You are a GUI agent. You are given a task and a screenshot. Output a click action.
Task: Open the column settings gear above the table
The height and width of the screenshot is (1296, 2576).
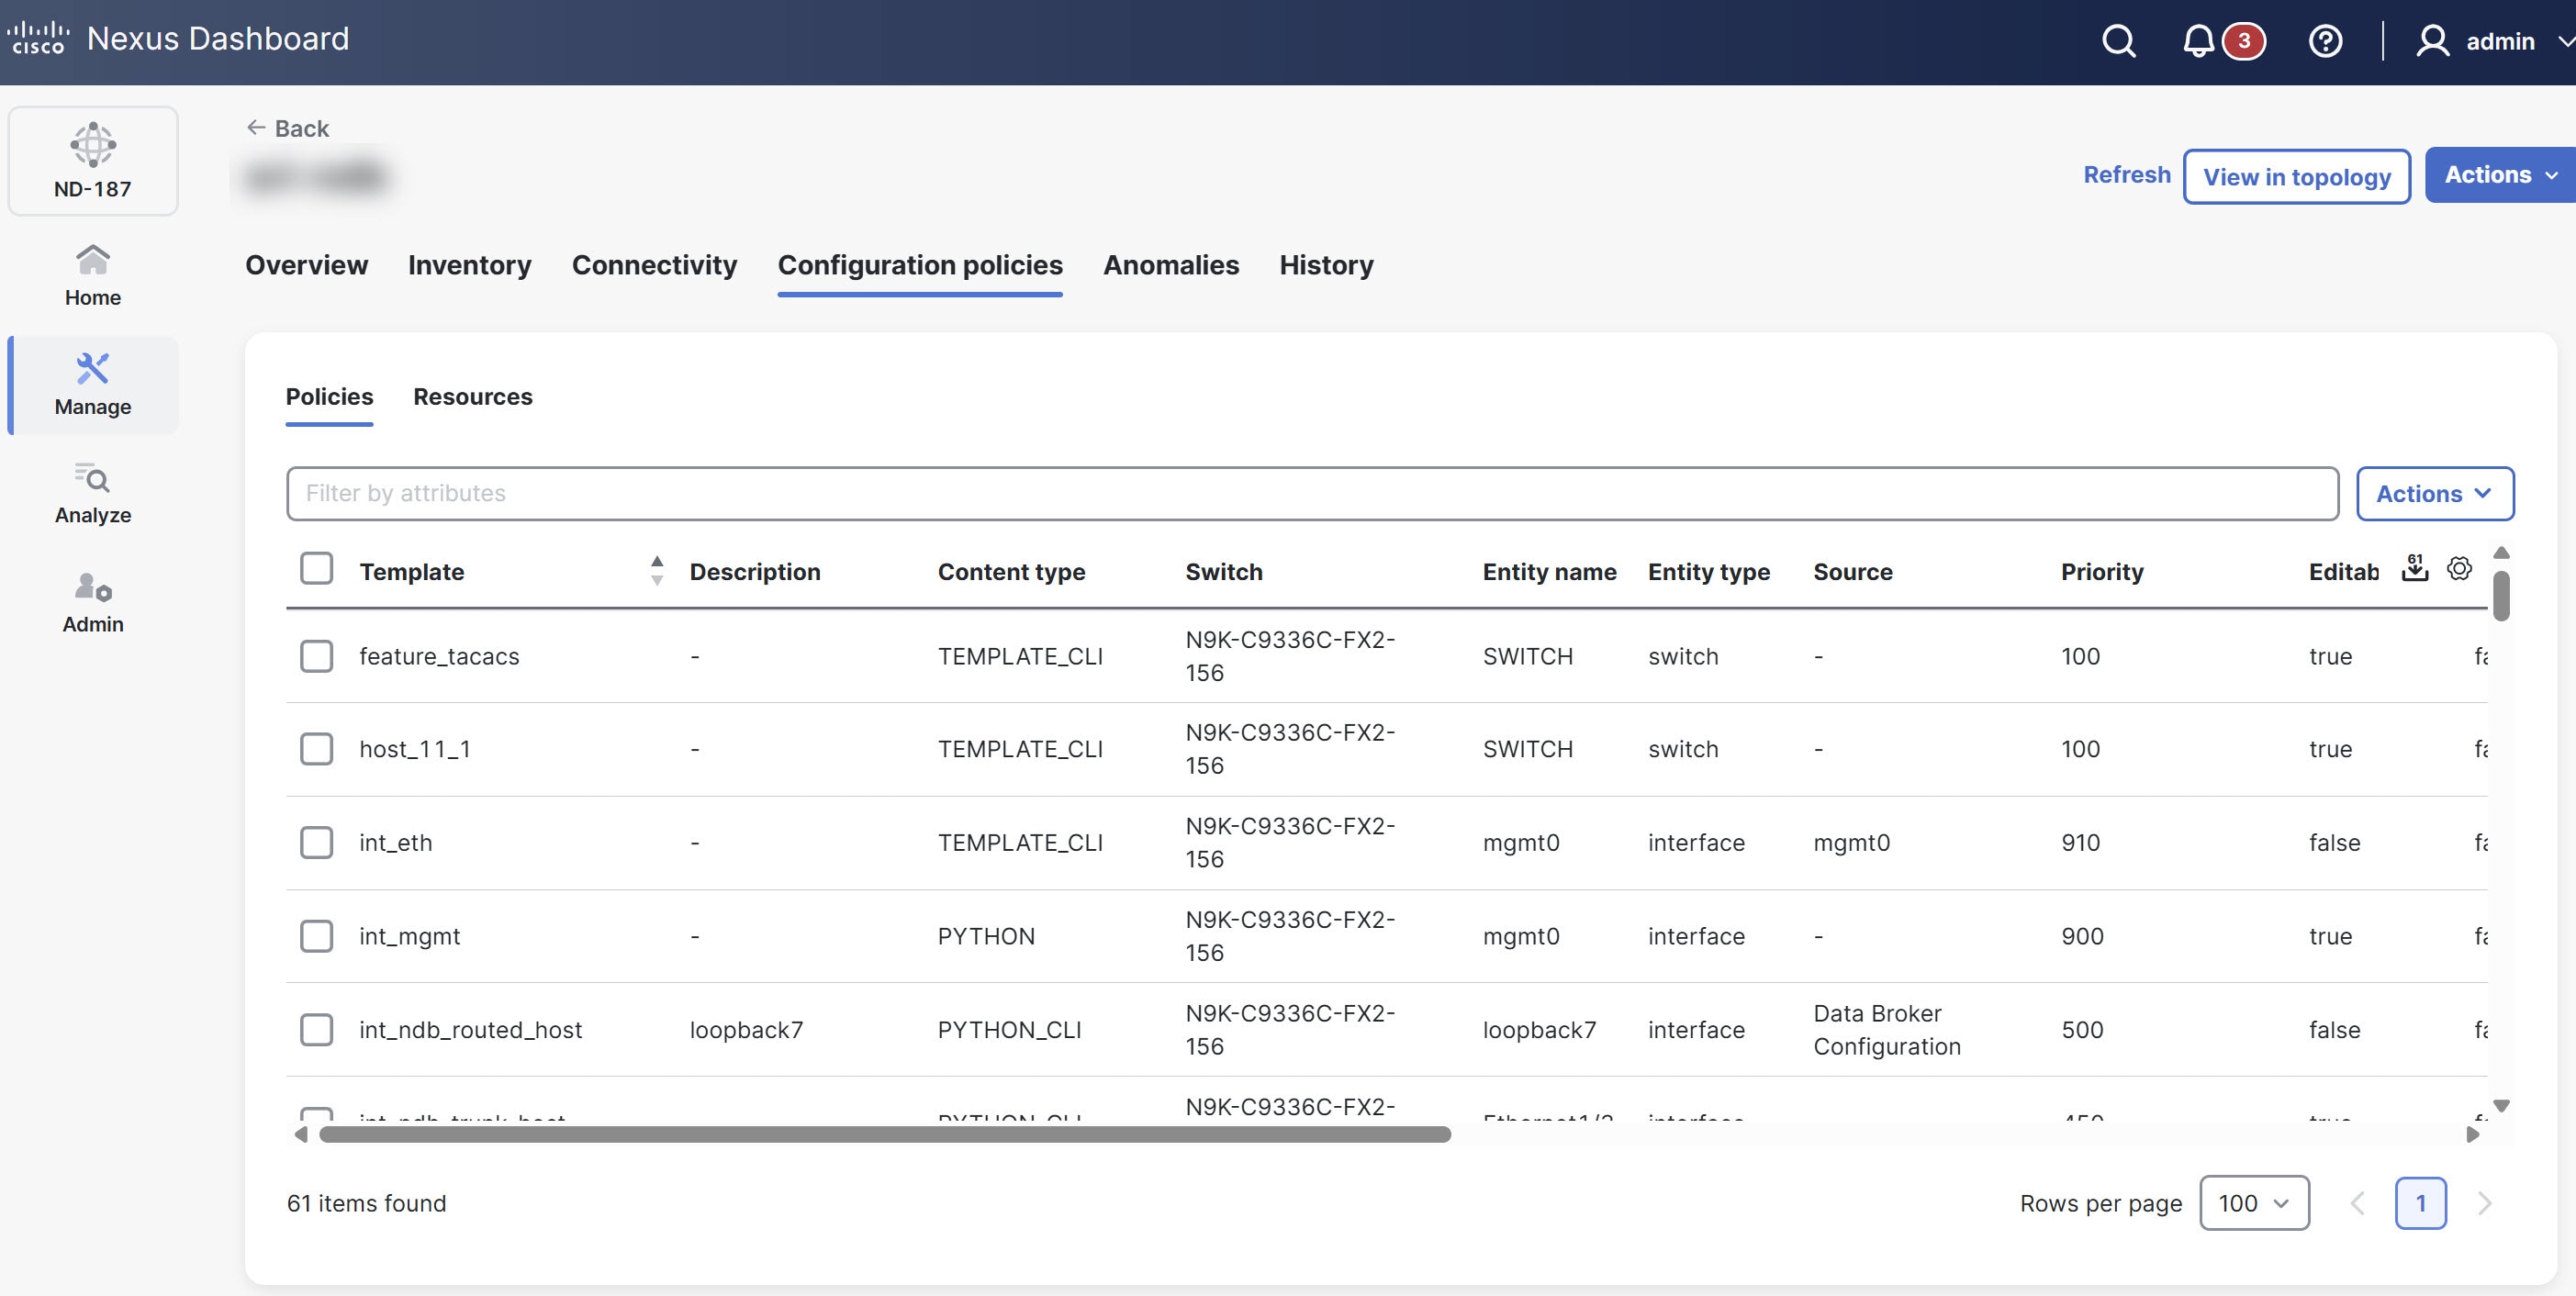pos(2459,569)
